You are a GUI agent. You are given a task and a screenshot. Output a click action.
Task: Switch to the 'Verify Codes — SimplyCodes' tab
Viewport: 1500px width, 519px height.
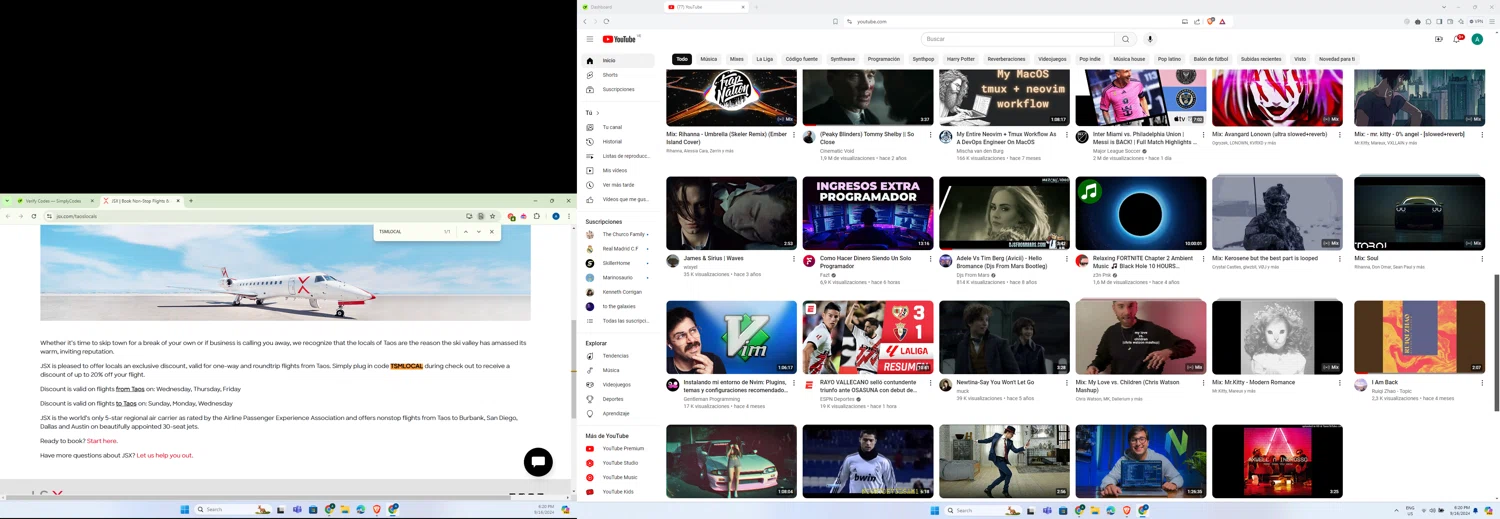point(53,201)
